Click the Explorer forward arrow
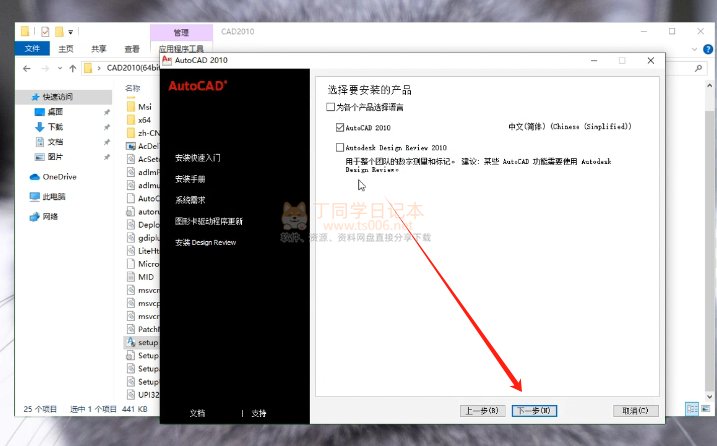This screenshot has height=446, width=717. [45, 68]
